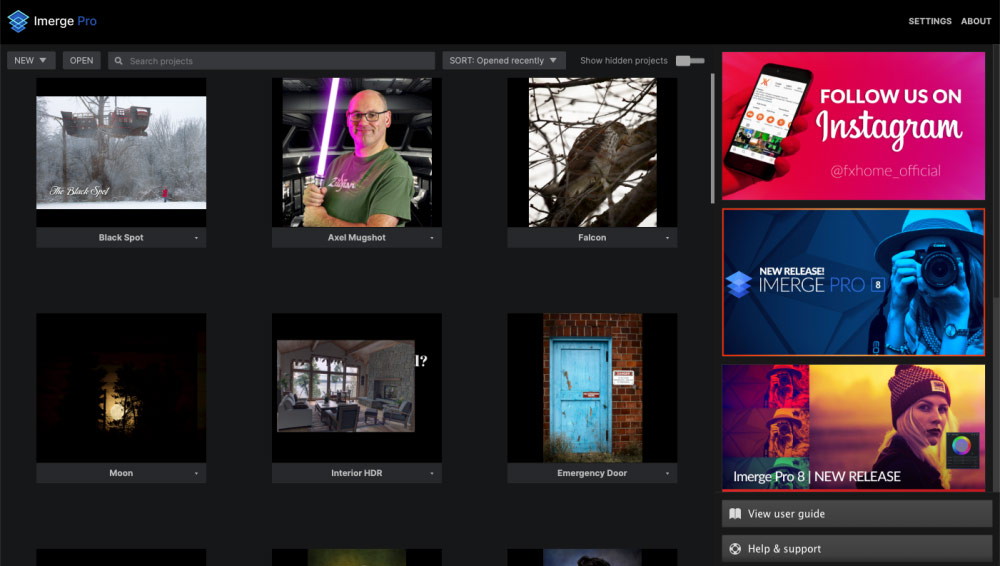The image size is (1000, 566).
Task: Click the Imerge Pro logo icon
Action: 18,21
